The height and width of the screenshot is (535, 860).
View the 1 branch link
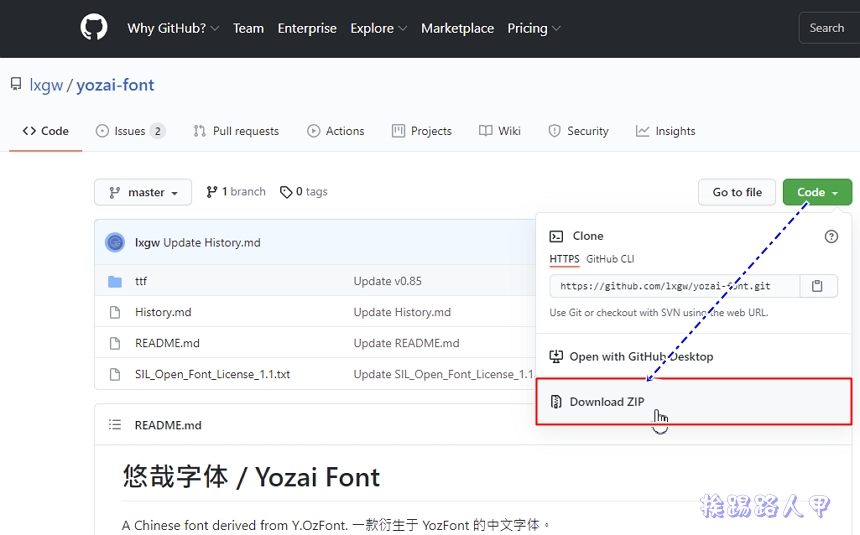(x=236, y=192)
